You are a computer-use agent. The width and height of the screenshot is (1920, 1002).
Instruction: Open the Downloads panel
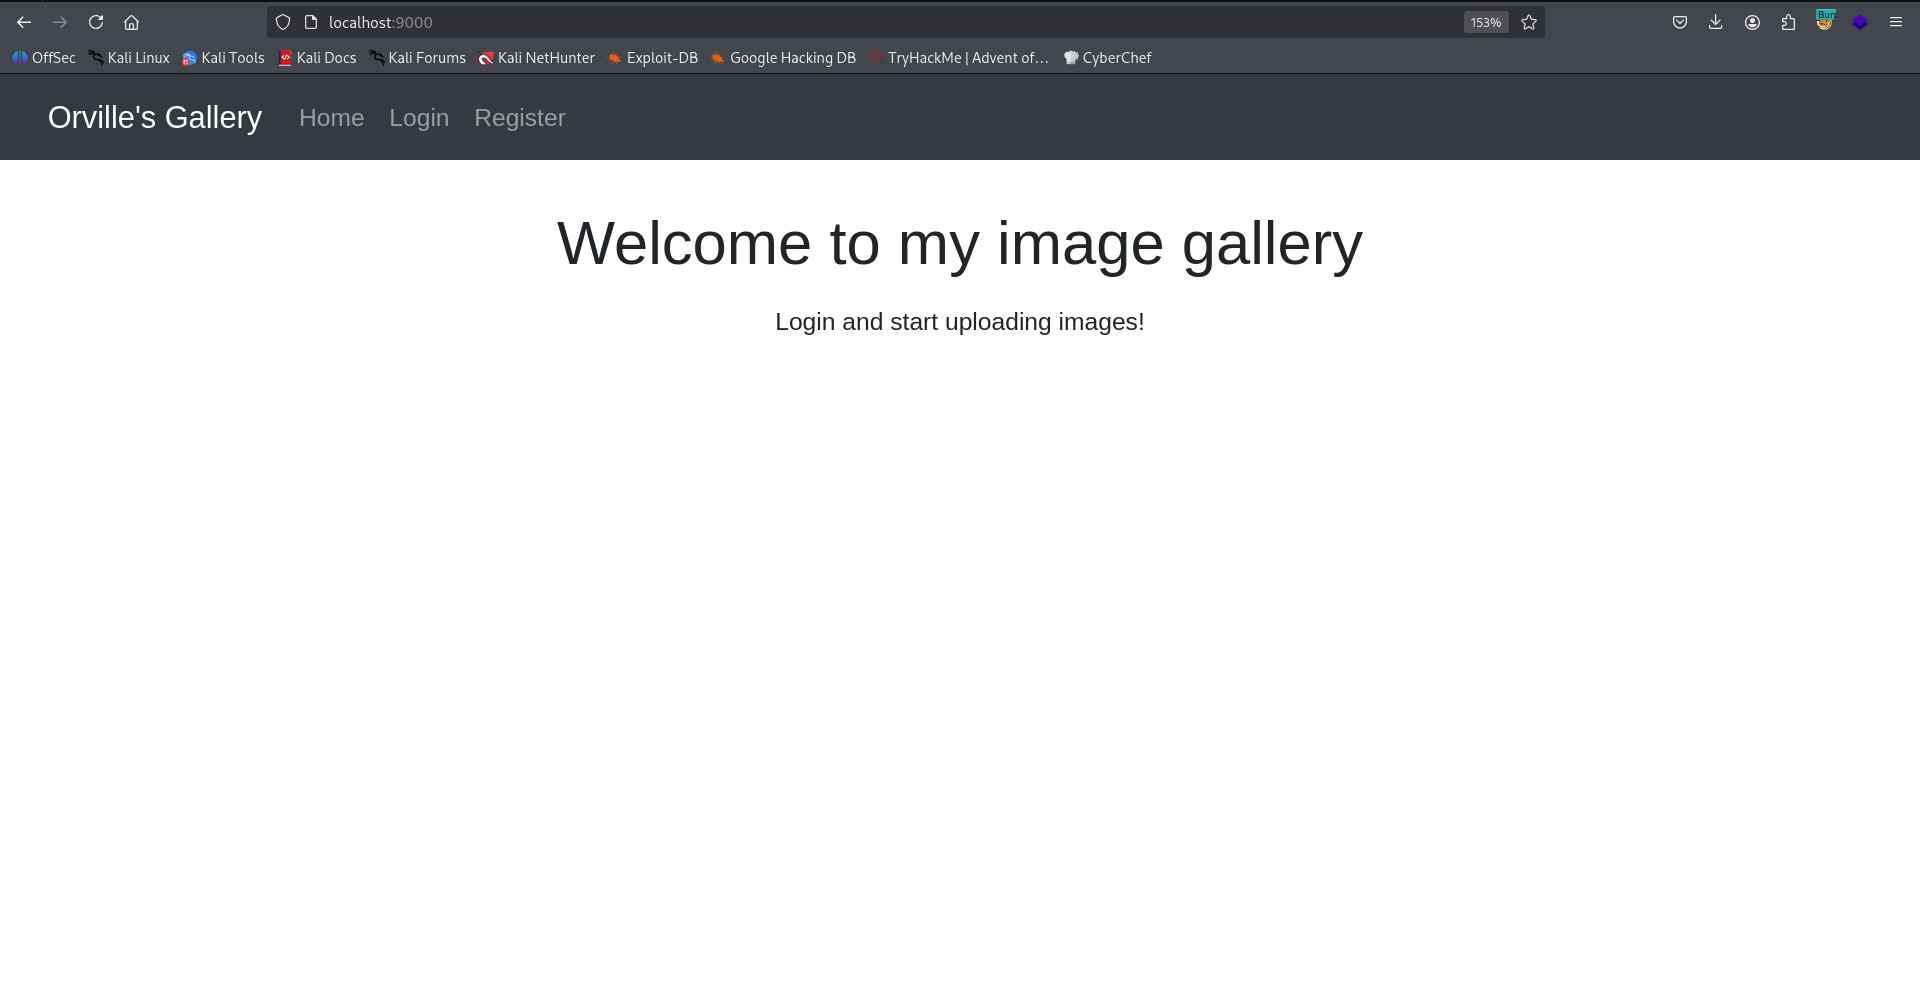click(1716, 21)
